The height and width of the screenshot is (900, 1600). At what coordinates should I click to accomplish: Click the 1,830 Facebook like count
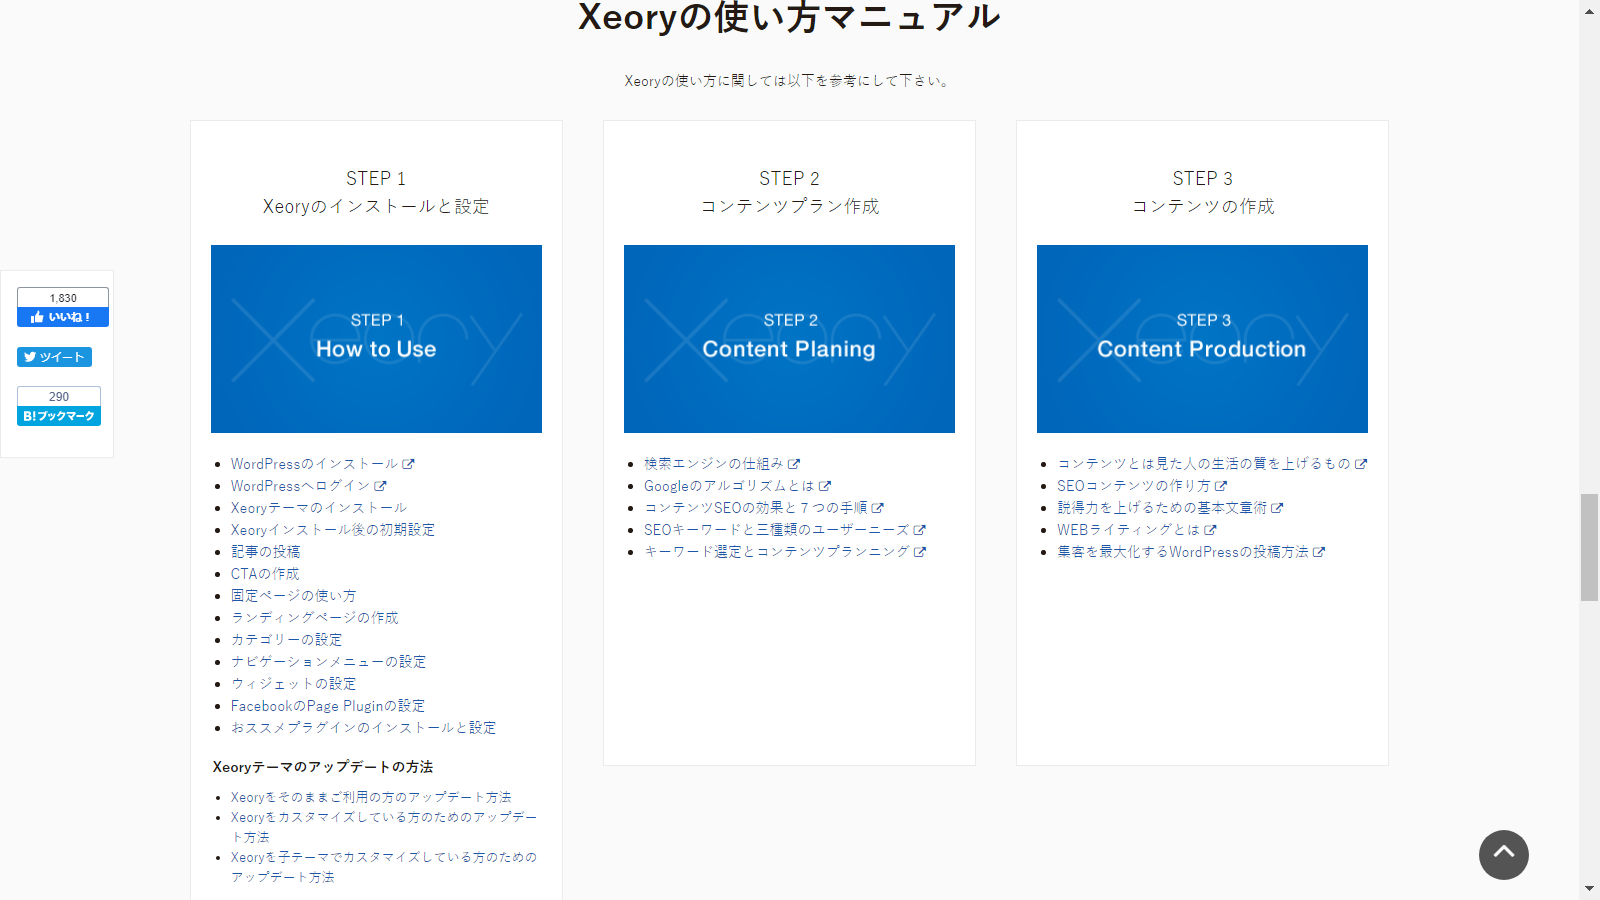[63, 298]
